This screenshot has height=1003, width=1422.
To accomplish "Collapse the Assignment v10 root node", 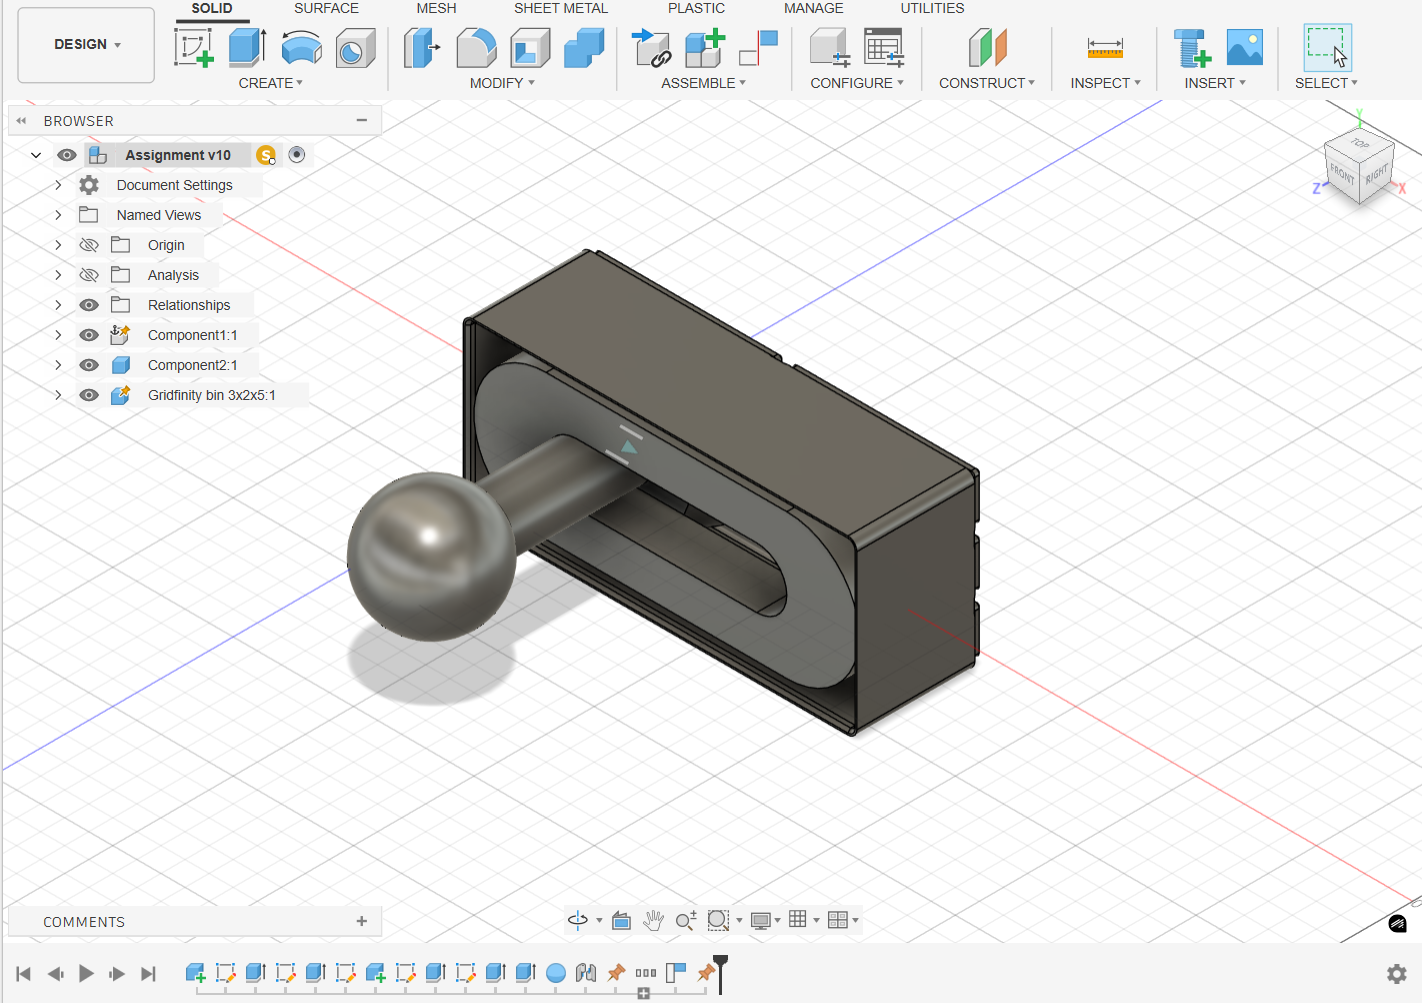I will [36, 155].
